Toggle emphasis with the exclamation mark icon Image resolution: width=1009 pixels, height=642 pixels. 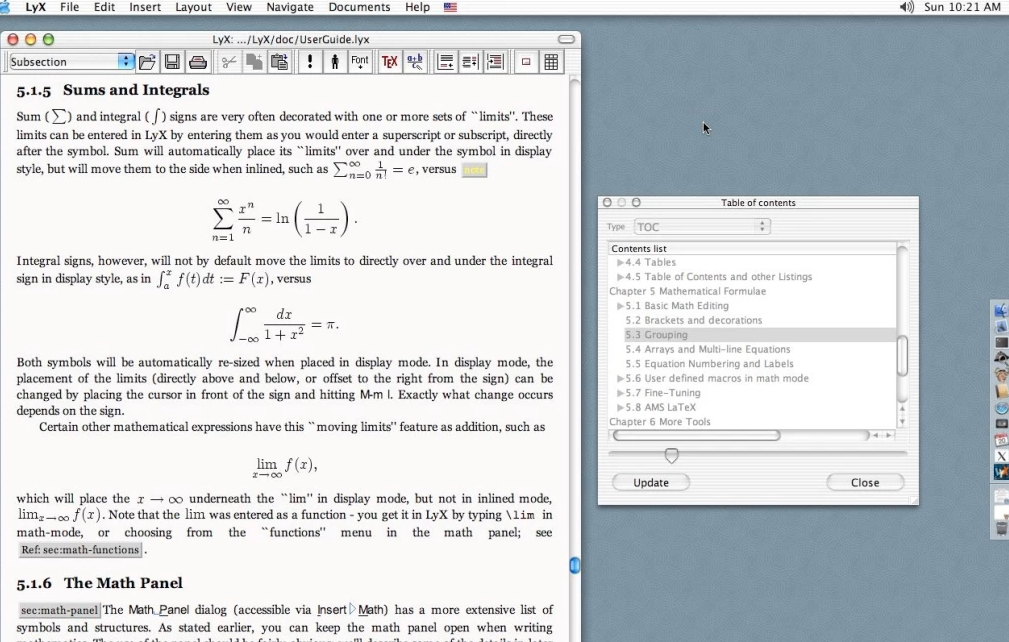click(310, 62)
